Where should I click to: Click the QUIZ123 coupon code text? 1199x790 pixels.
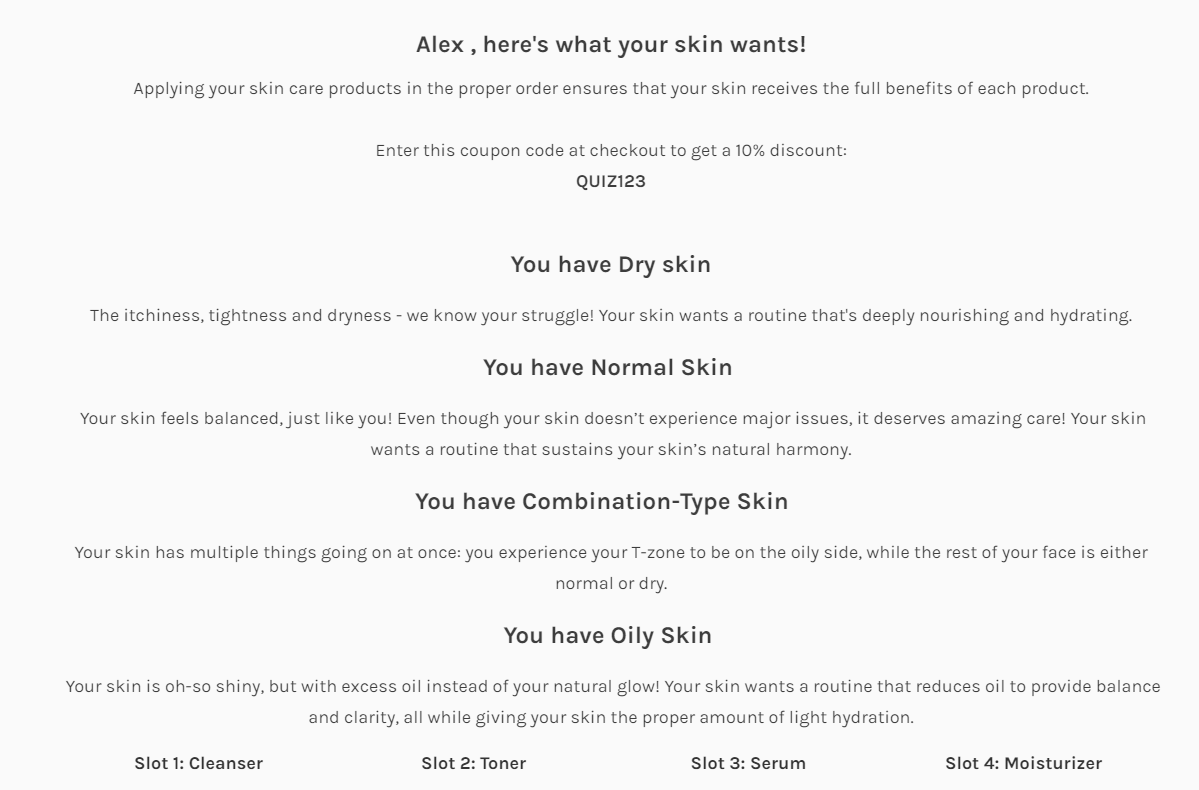tap(611, 181)
